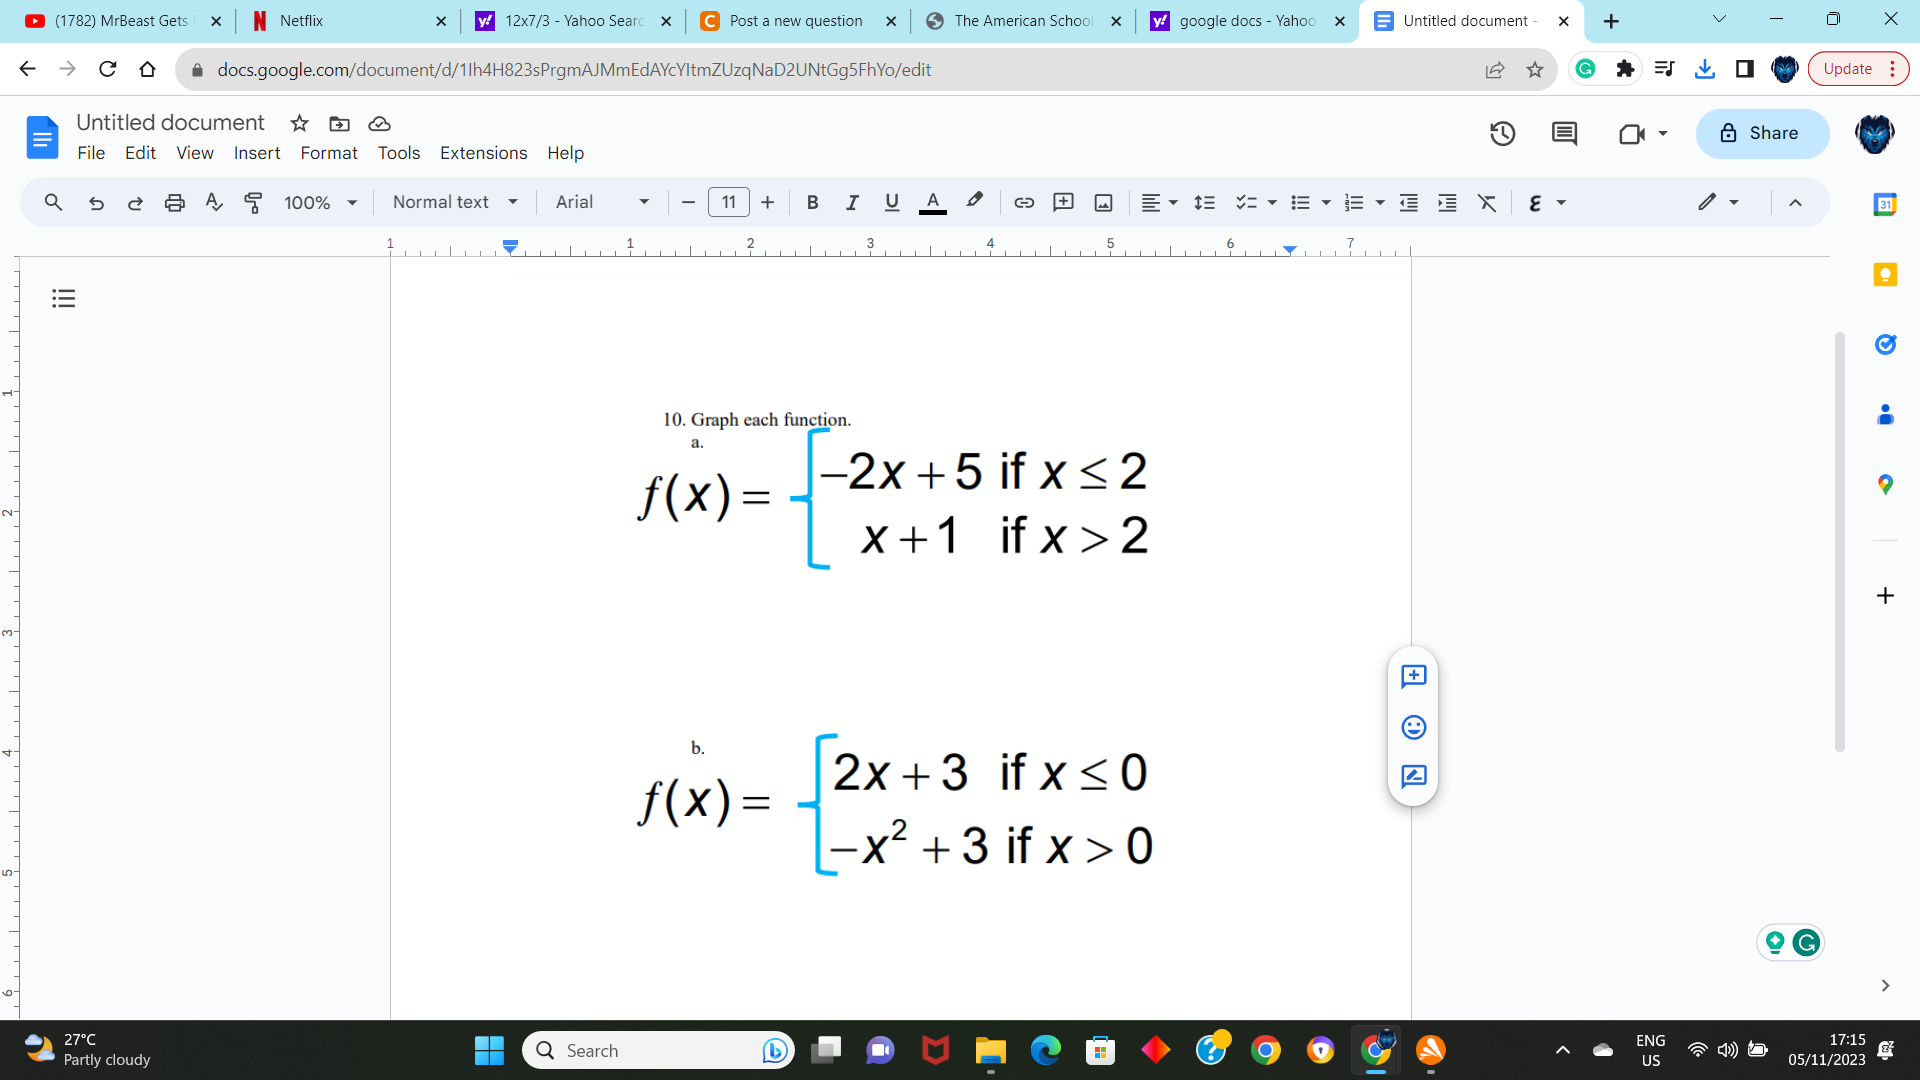Toggle underline formatting

click(x=892, y=203)
